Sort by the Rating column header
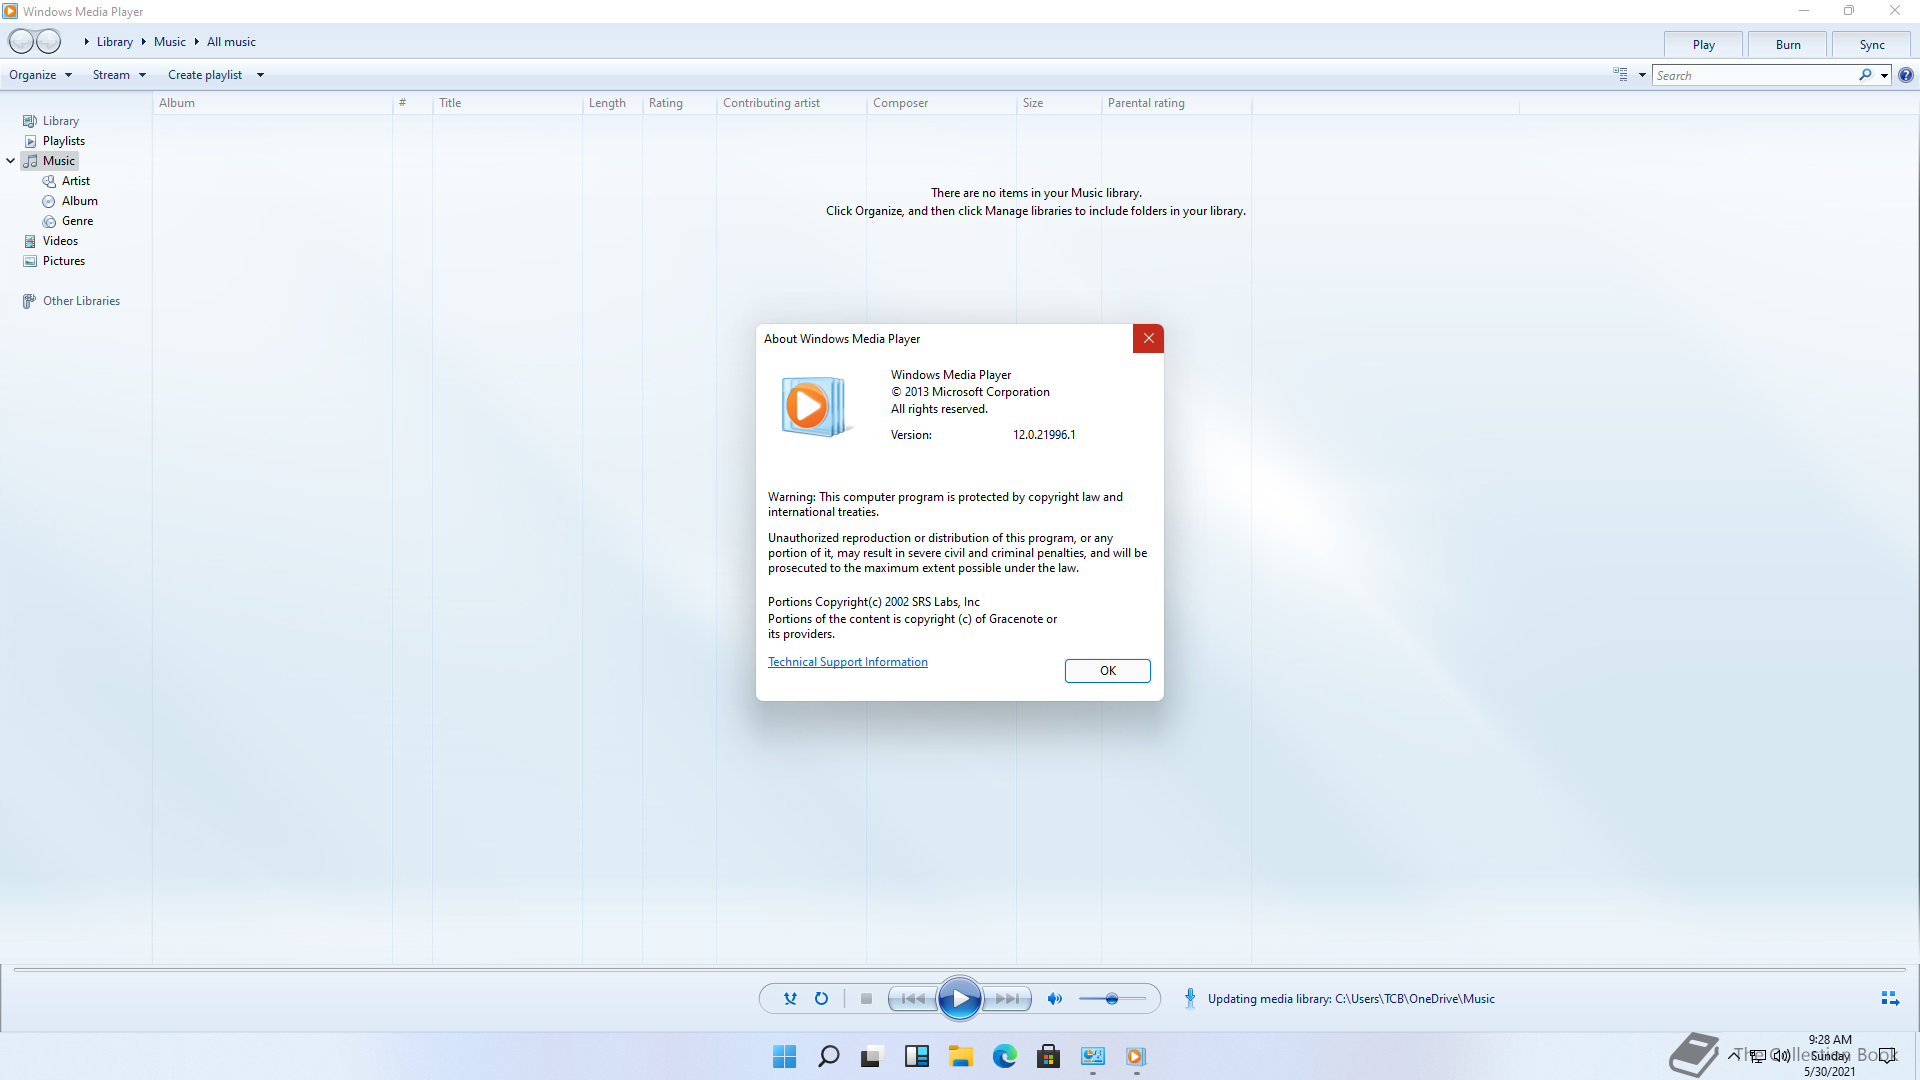 (x=679, y=103)
